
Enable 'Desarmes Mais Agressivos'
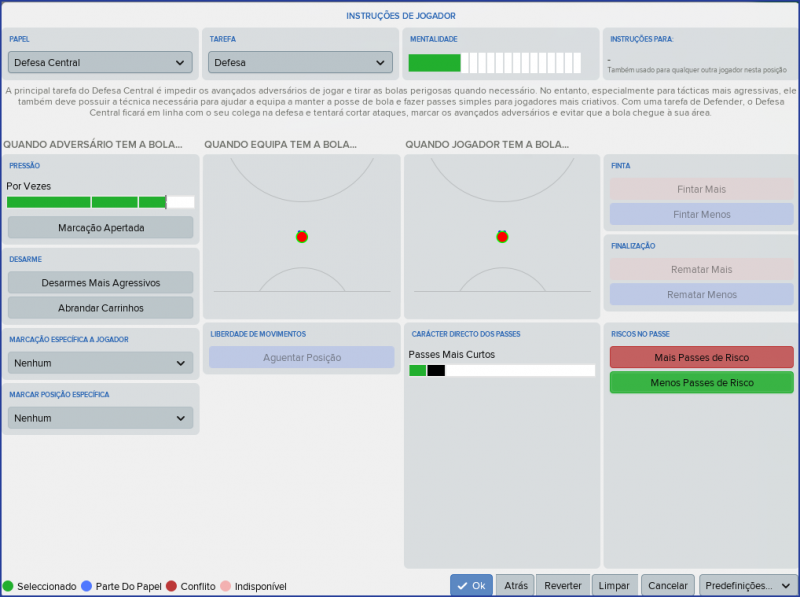pyautogui.click(x=100, y=282)
